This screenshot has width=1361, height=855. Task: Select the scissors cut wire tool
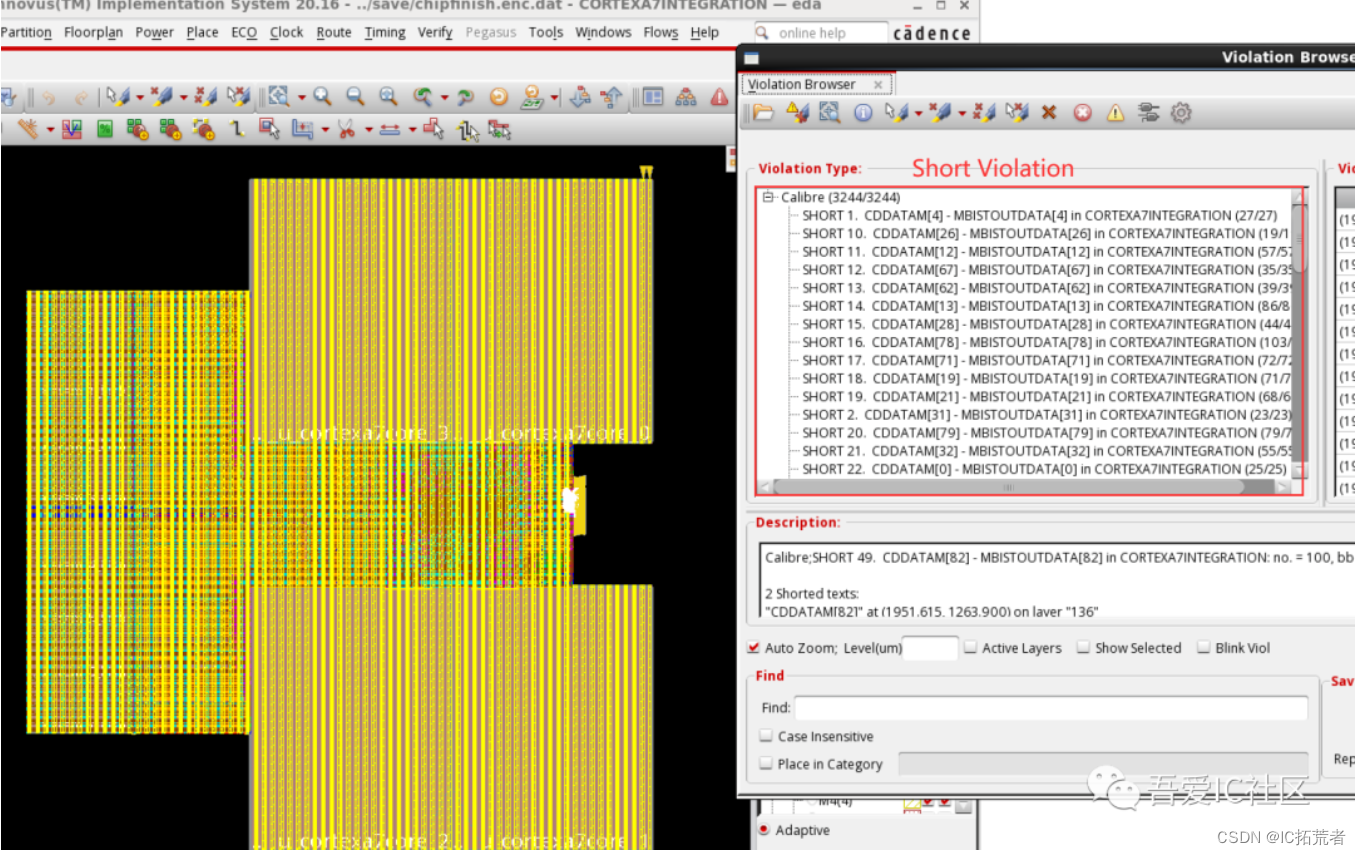point(346,129)
